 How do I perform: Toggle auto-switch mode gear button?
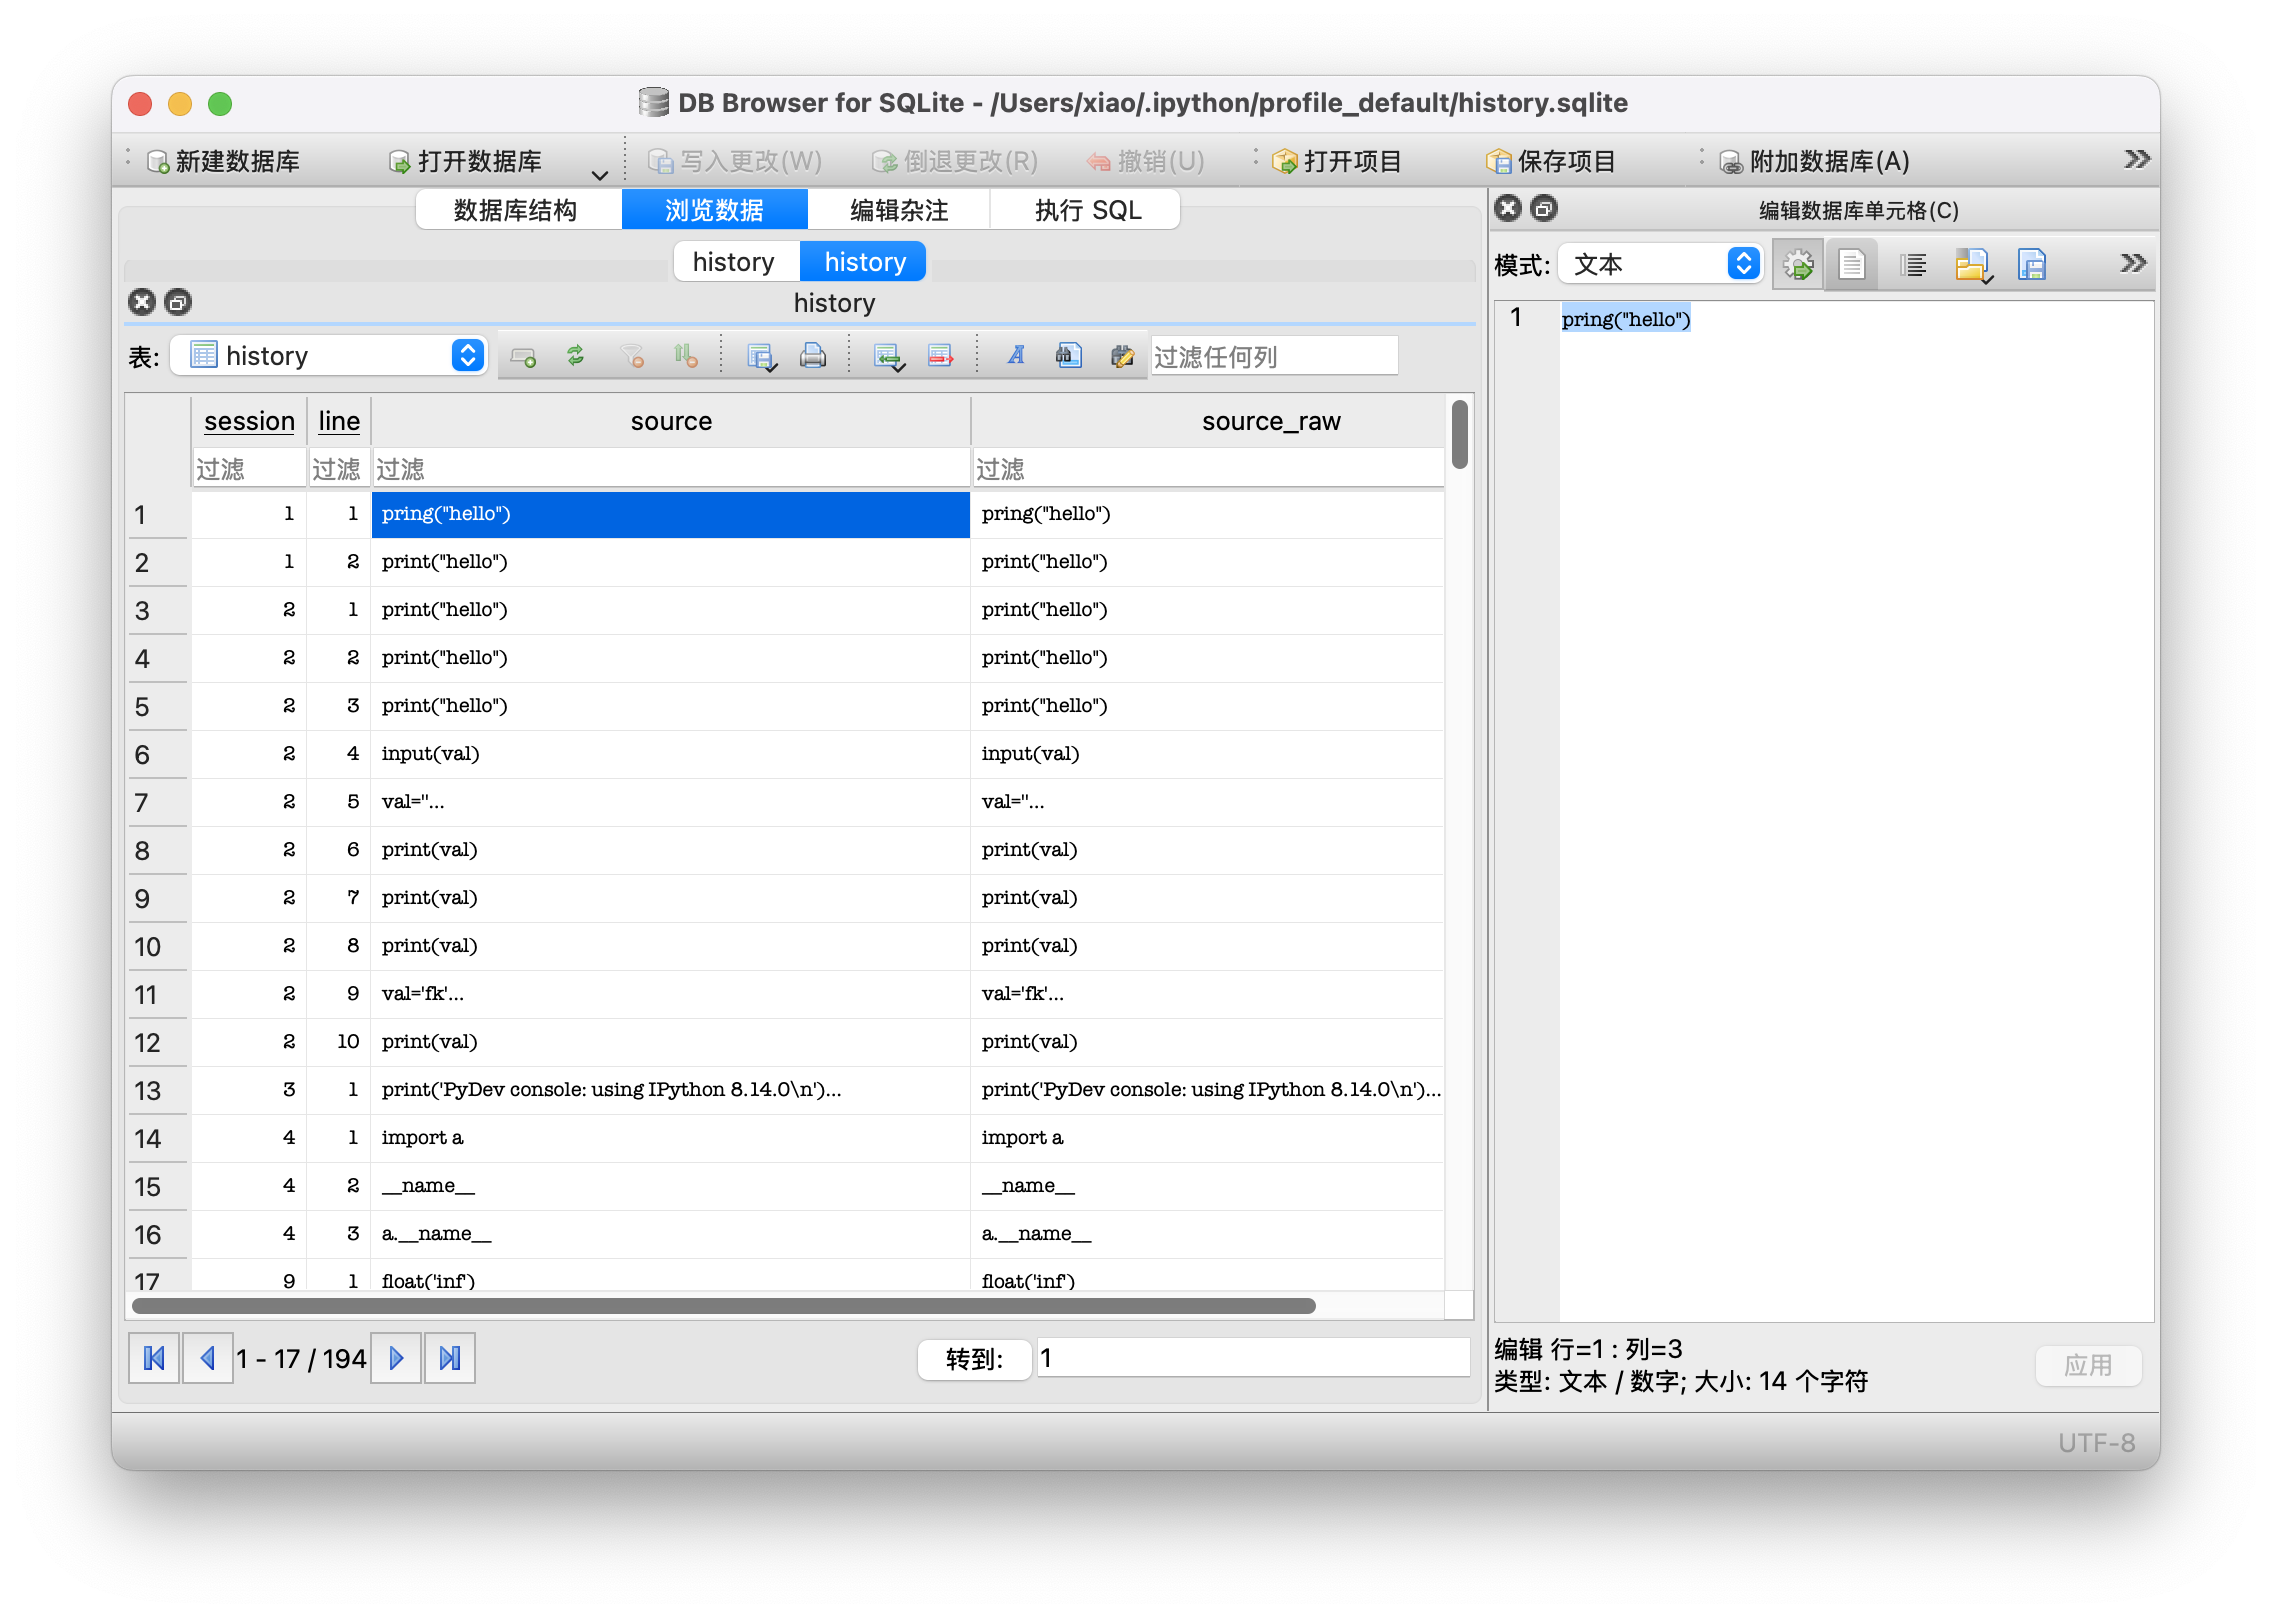coord(1798,265)
